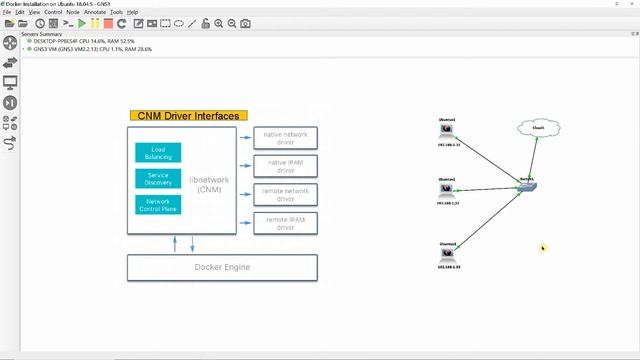
Task: Start all nodes with green play icon
Action: pos(82,24)
